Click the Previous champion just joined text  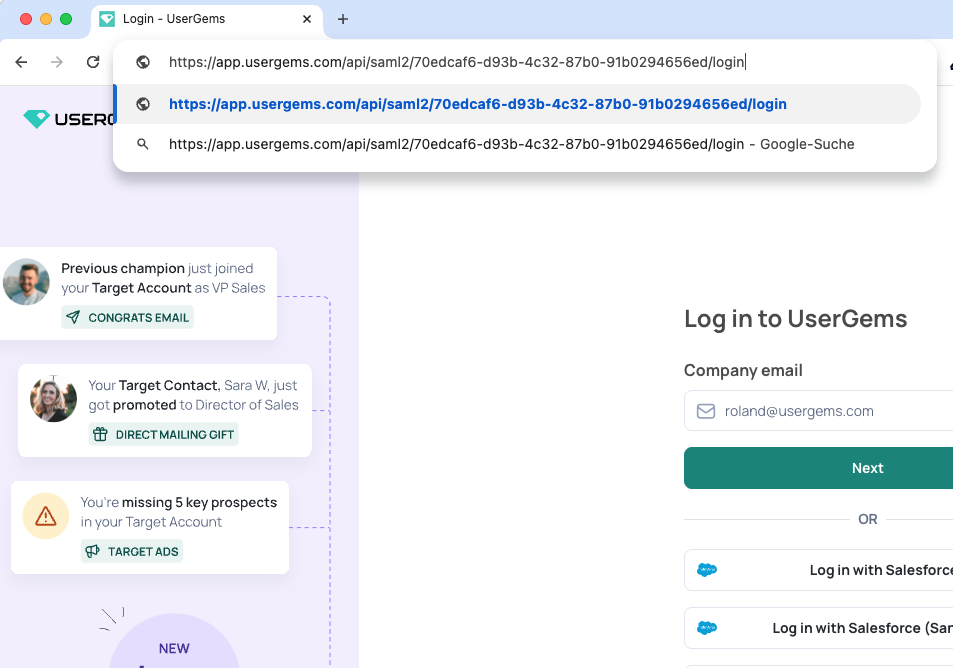[x=163, y=278]
